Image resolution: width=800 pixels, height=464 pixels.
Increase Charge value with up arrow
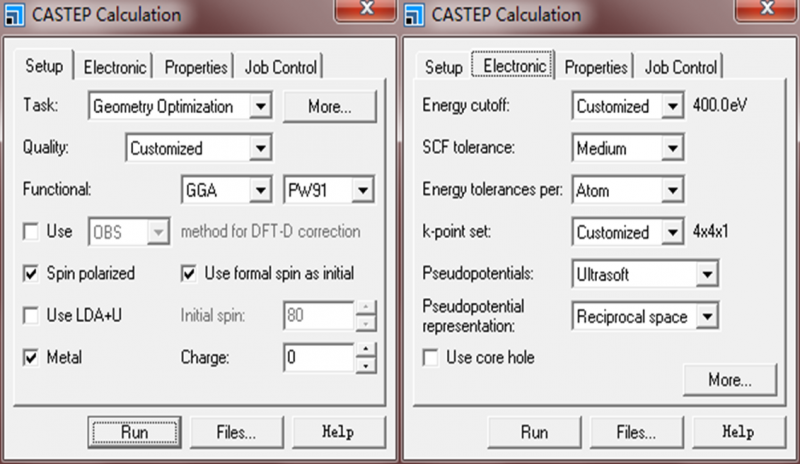click(365, 350)
